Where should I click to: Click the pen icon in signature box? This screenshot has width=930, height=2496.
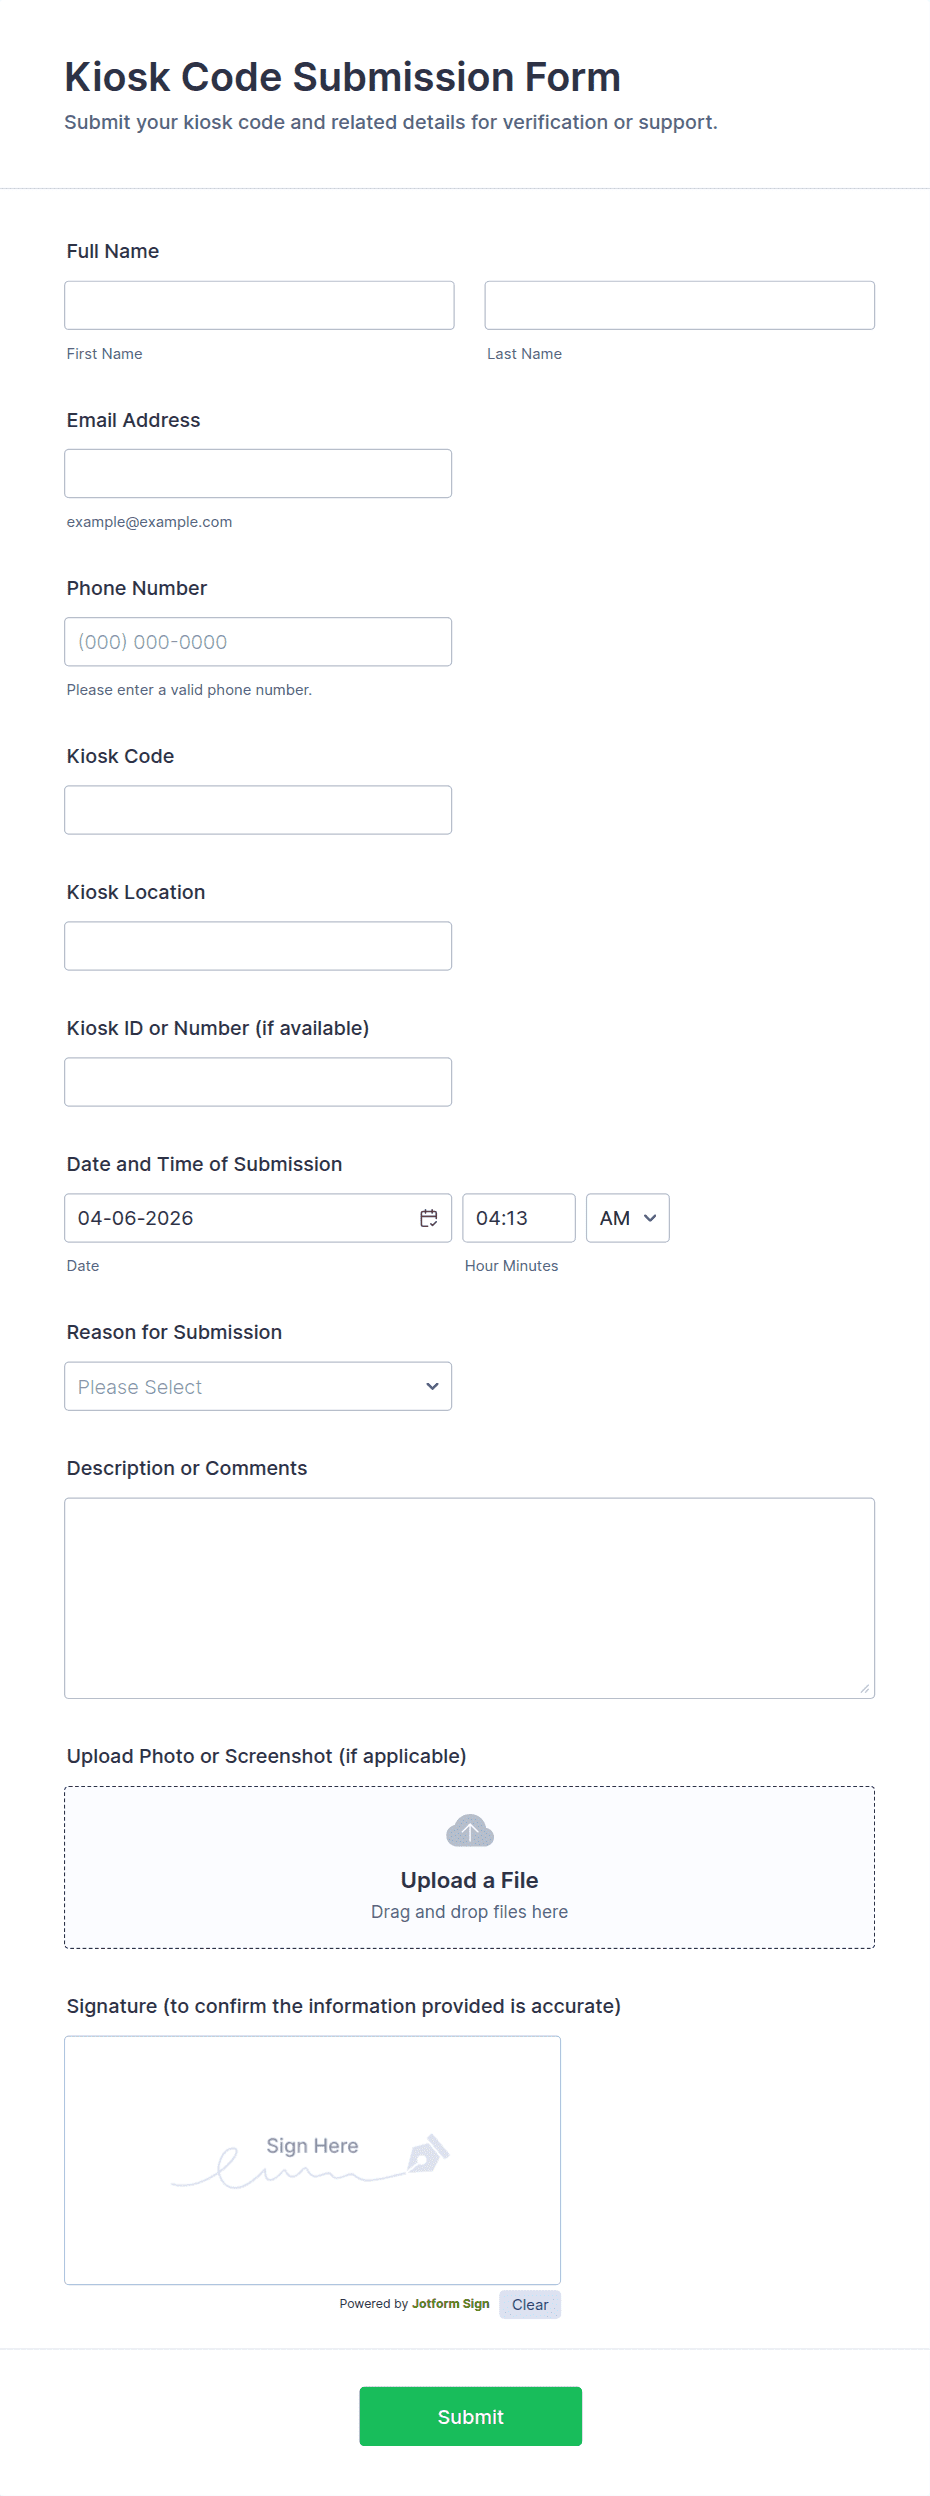pos(428,2154)
